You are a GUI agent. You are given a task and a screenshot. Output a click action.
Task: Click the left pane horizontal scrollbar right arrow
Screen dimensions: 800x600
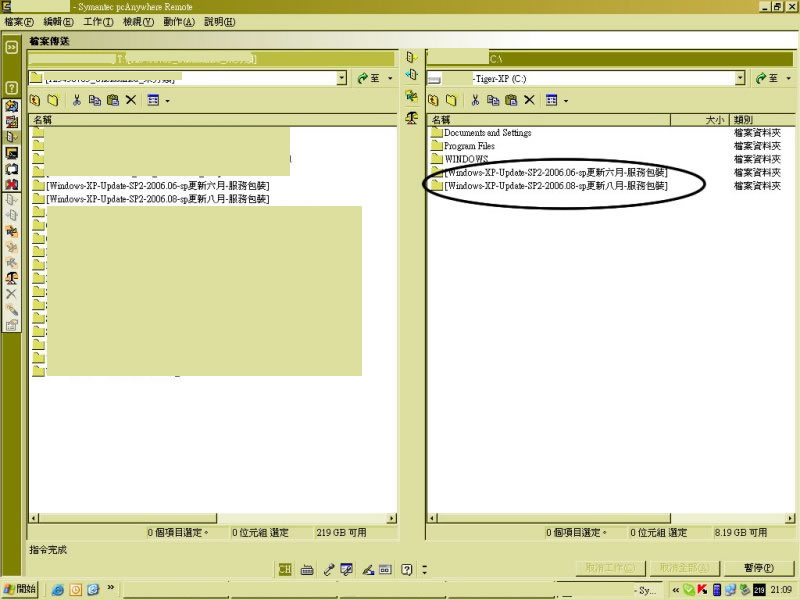[x=392, y=518]
